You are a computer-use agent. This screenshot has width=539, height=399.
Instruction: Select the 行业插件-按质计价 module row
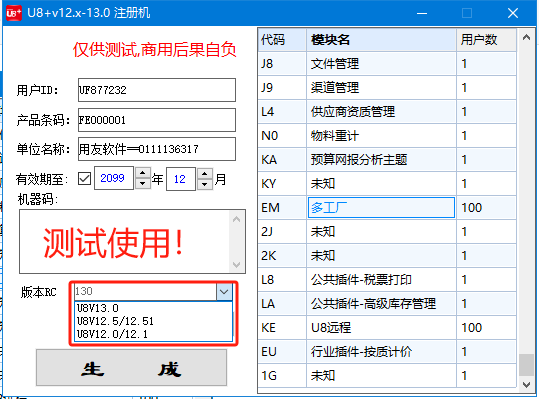click(387, 352)
